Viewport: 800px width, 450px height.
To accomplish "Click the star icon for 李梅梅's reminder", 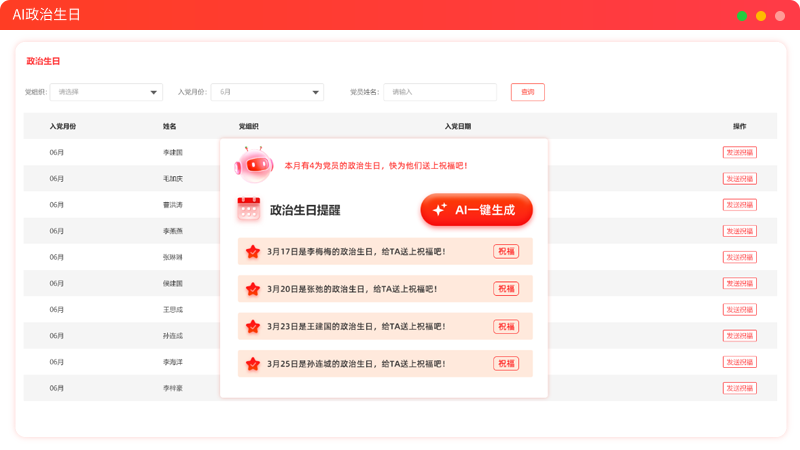I will point(253,252).
